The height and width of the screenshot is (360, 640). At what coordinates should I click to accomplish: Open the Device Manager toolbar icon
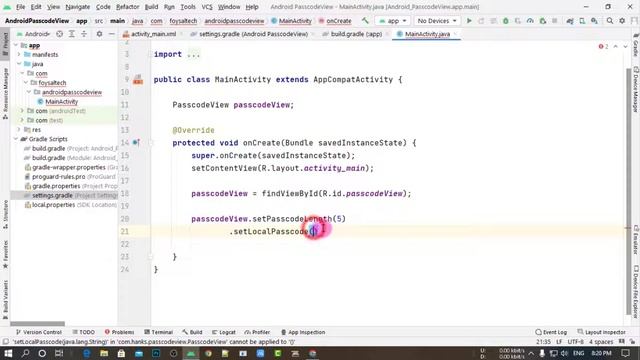coord(582,20)
